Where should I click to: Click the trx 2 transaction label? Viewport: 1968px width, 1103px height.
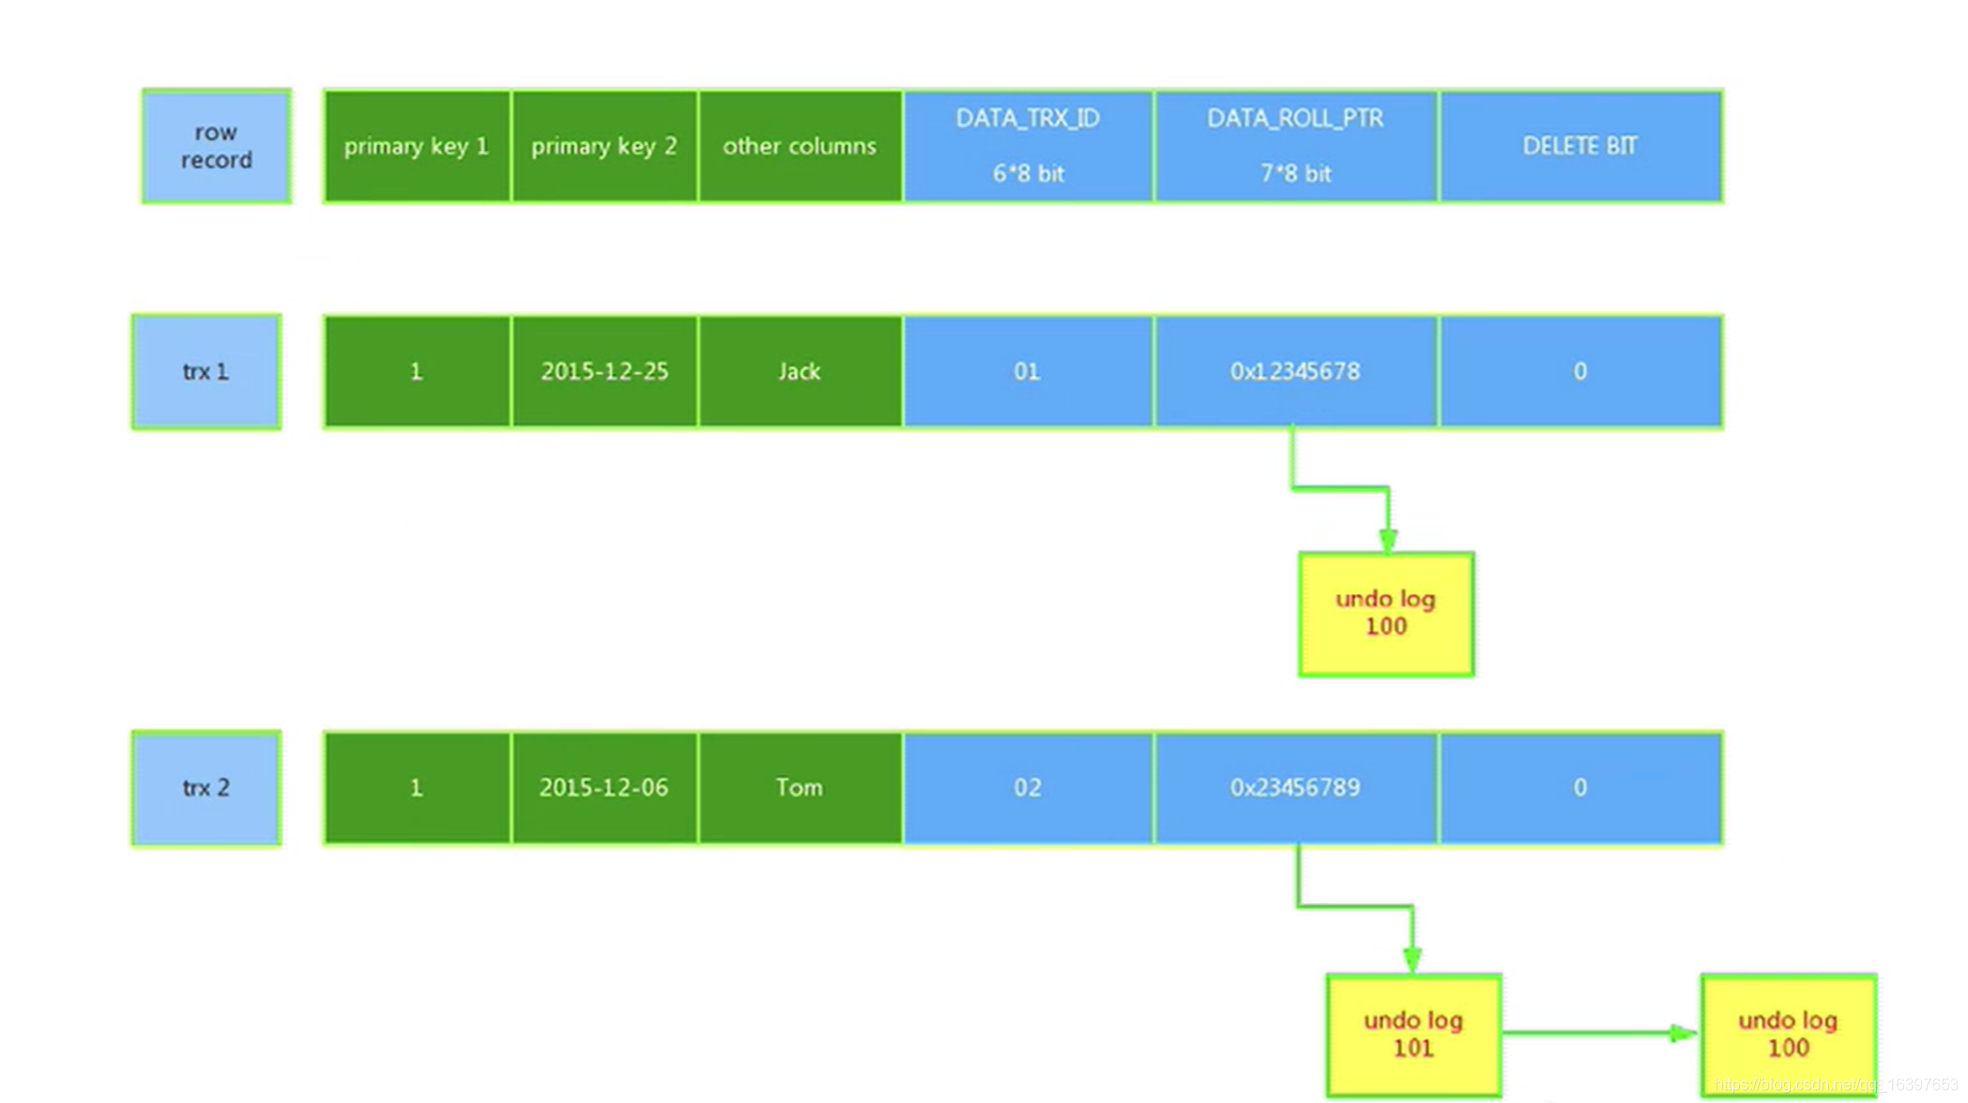pos(205,787)
